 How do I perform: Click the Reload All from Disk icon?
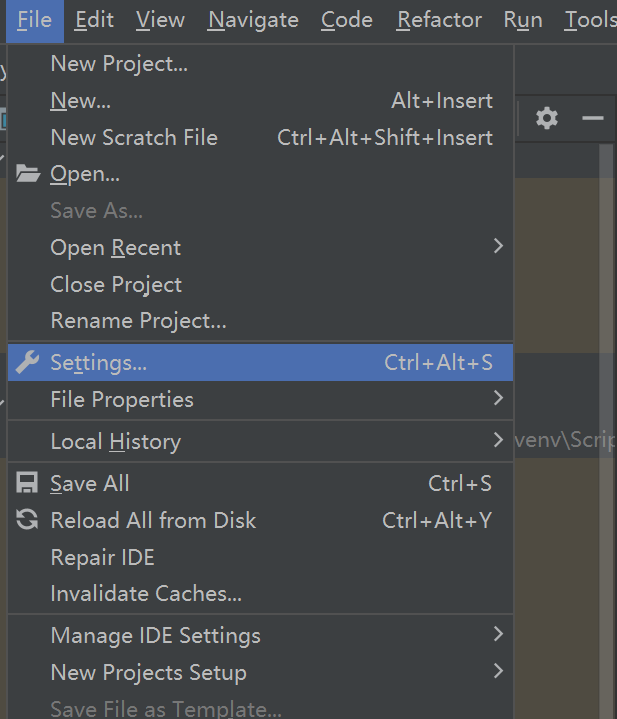[x=28, y=520]
